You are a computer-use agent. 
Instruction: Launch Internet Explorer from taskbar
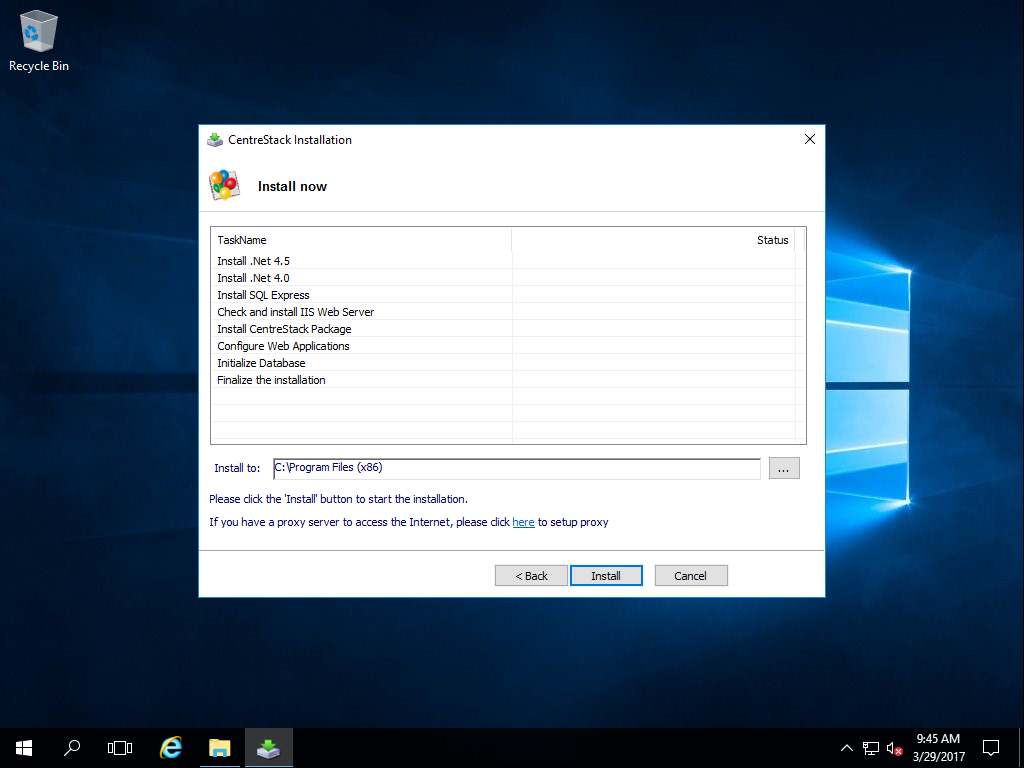click(x=171, y=748)
